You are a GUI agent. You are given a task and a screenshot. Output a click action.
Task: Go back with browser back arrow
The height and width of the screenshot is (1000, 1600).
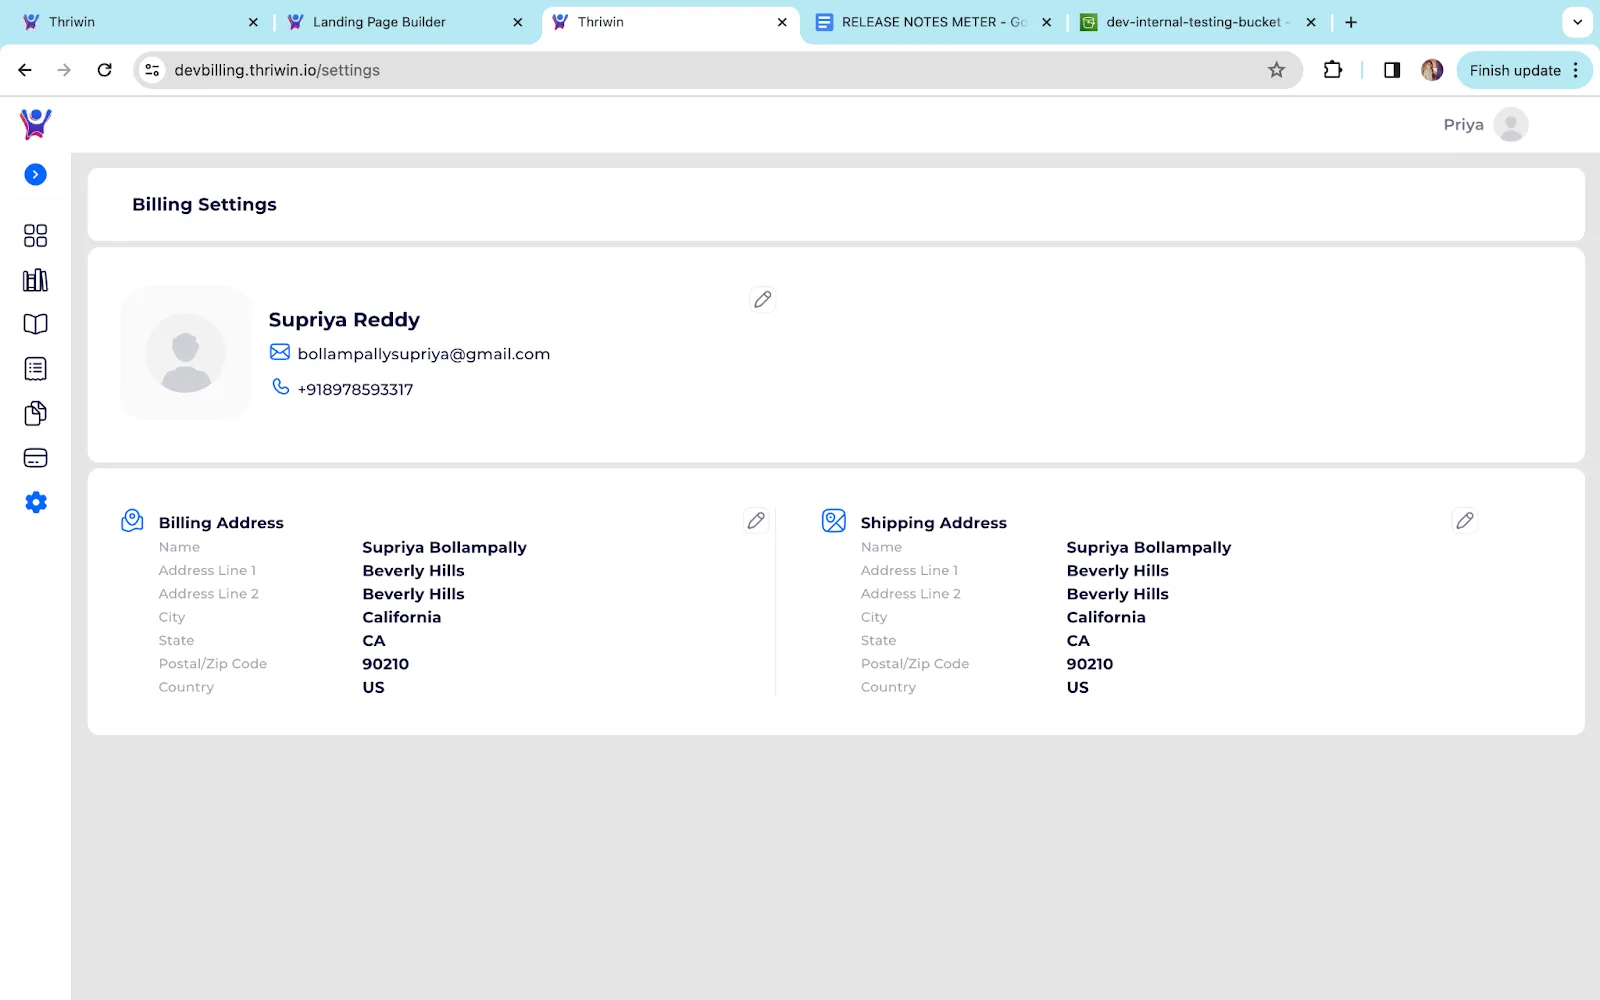pos(25,70)
